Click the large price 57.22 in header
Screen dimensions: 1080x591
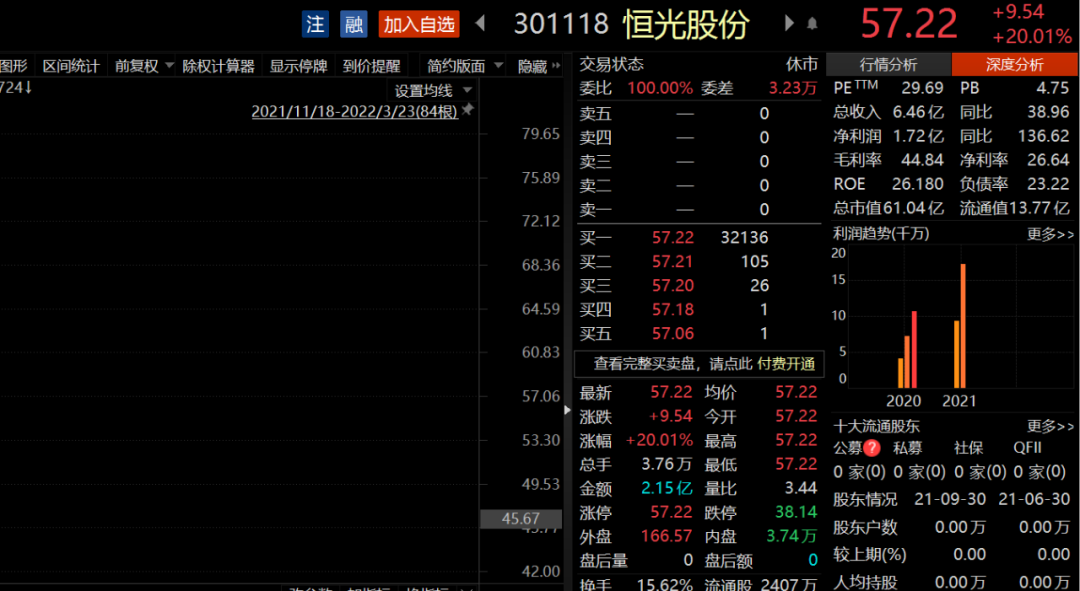tap(908, 24)
